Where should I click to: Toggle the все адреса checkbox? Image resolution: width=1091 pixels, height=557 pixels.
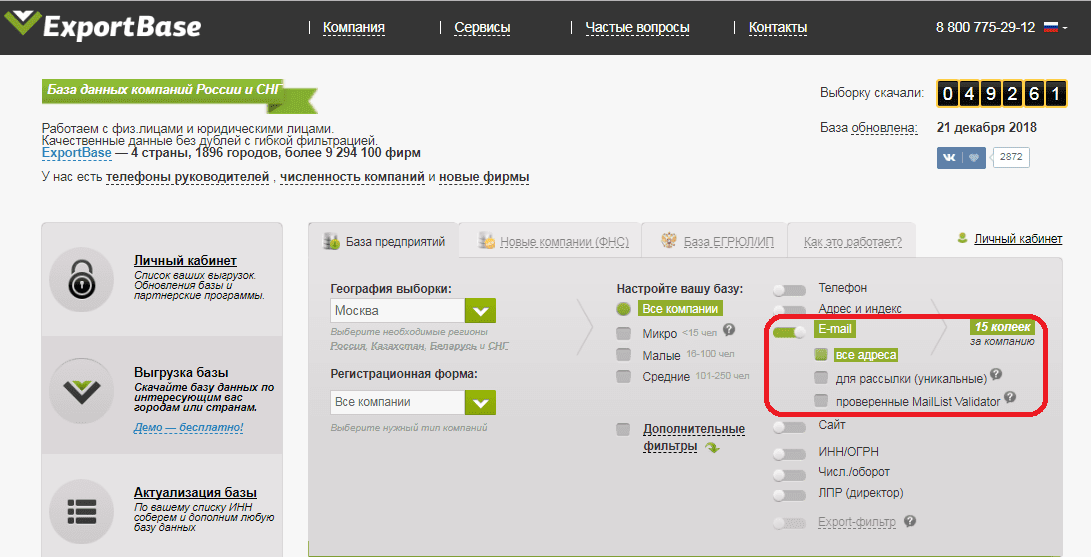pos(821,355)
